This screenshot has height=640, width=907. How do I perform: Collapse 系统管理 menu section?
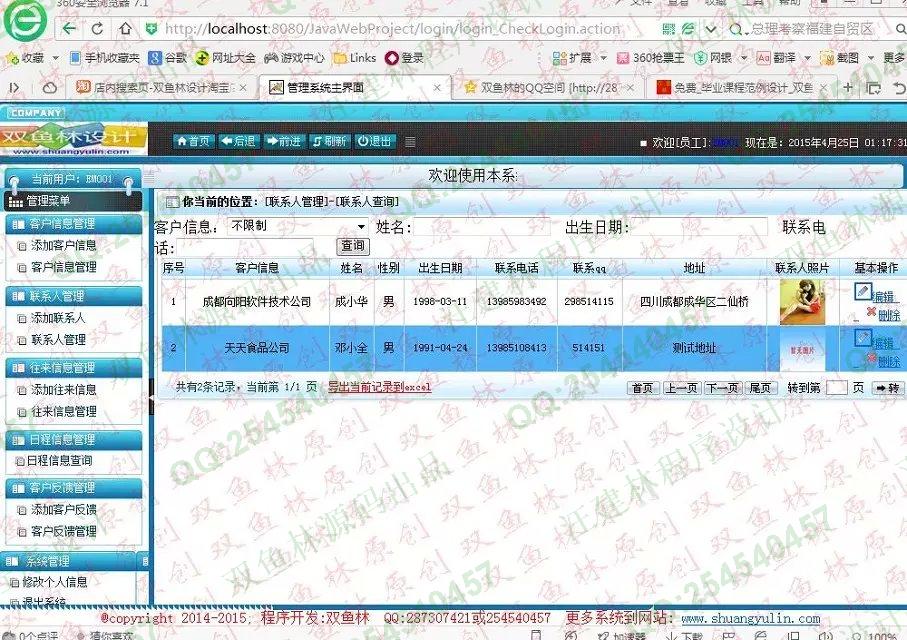pos(69,561)
